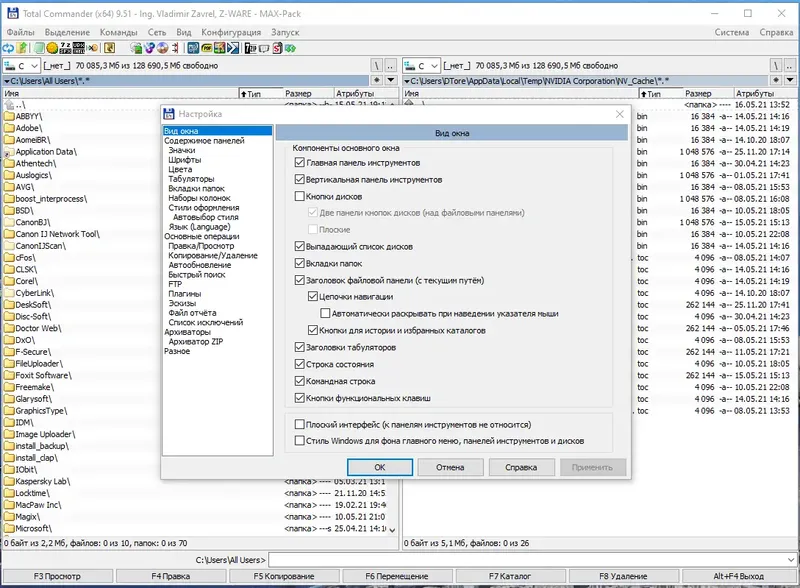Select Цвета in settings tree
Viewport: 800px width, 588px height.
pyautogui.click(x=180, y=169)
